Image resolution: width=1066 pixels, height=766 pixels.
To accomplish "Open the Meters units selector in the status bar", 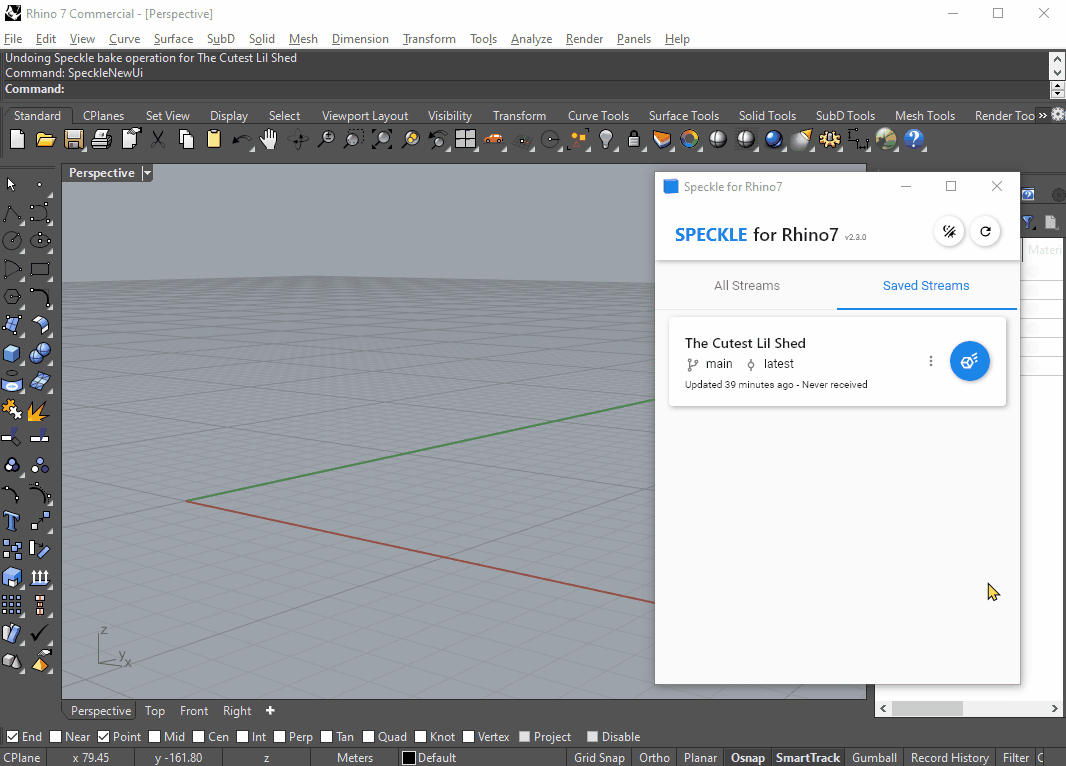I will 355,758.
